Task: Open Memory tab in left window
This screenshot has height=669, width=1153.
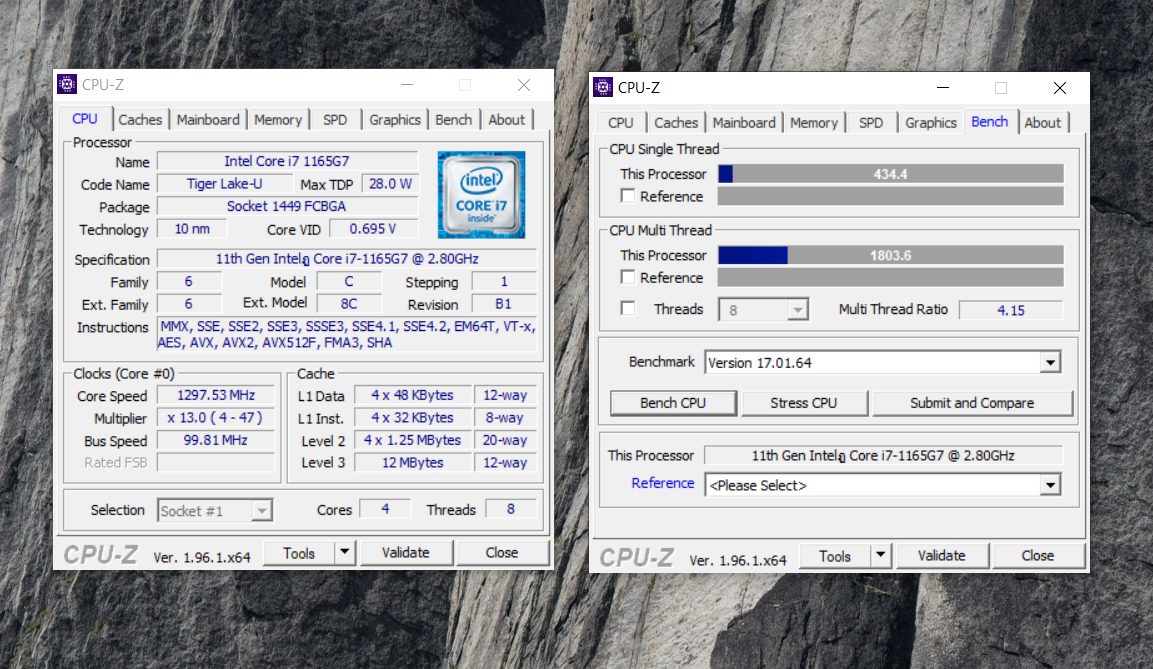Action: [x=278, y=120]
